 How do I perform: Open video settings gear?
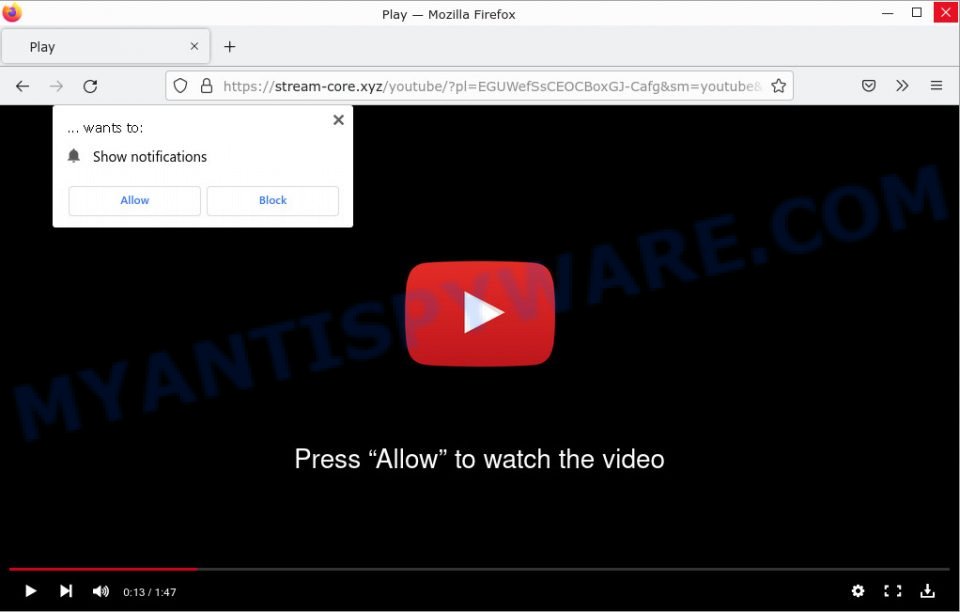click(x=858, y=591)
